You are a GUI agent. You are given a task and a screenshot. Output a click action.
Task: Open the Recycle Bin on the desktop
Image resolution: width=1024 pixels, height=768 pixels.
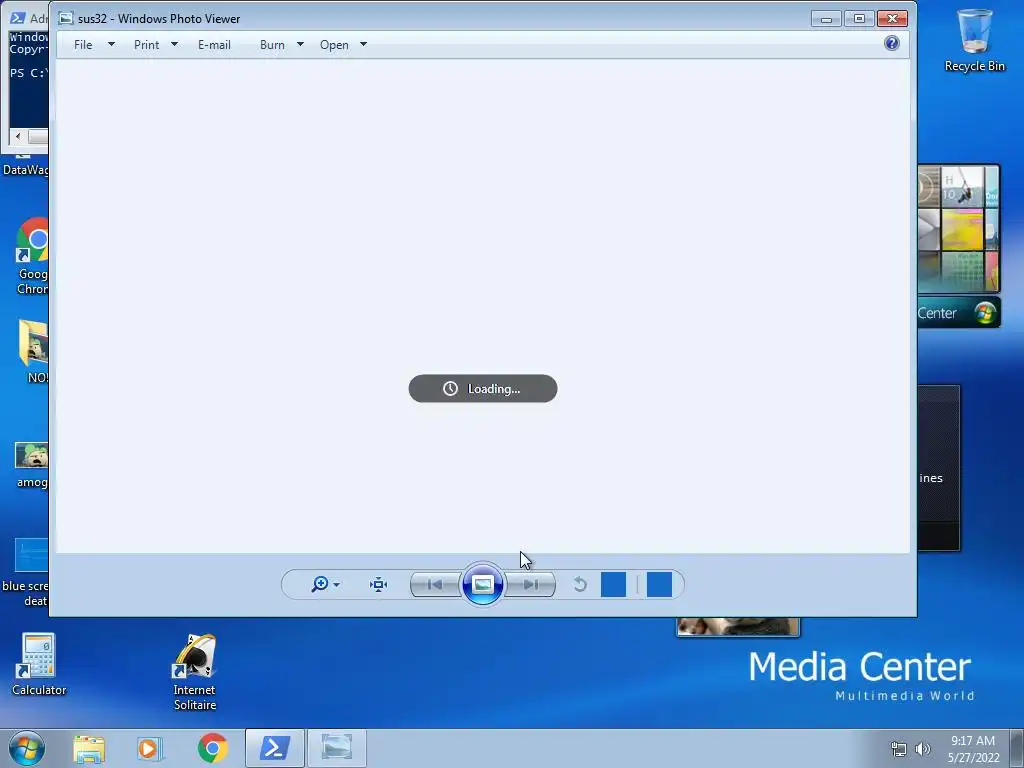pos(974,40)
